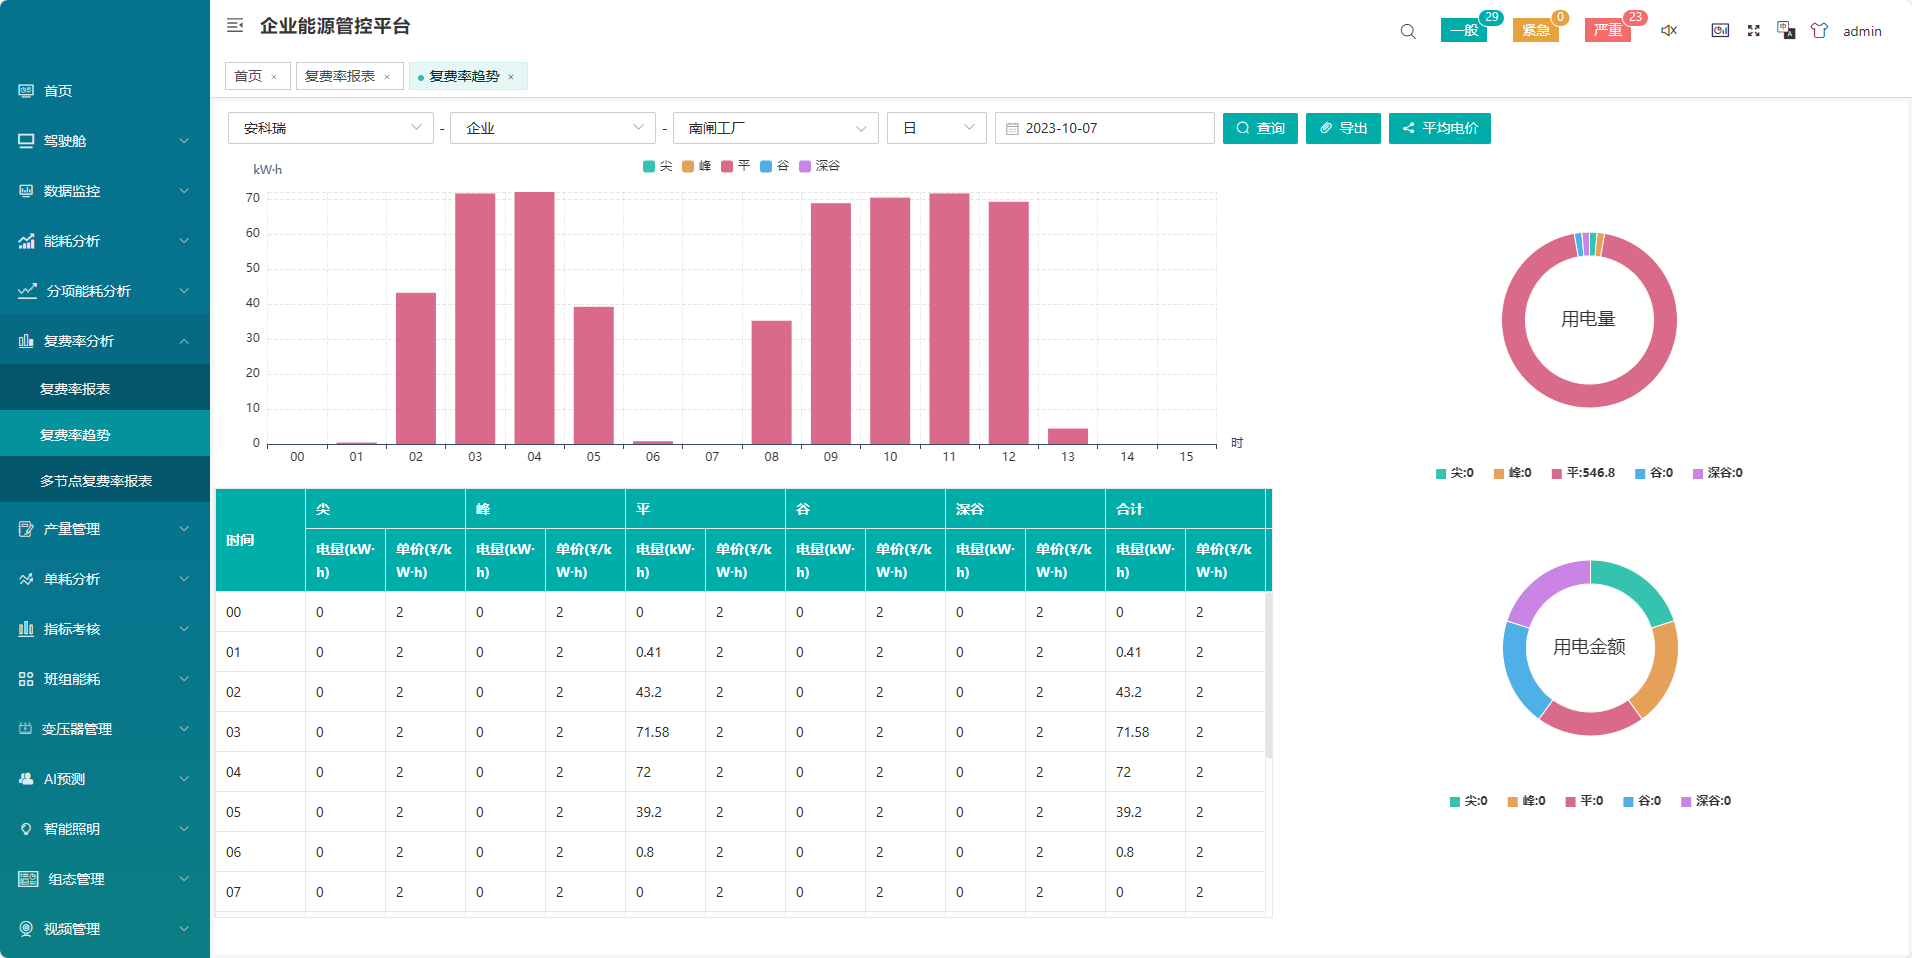Click the muted speaker alarm icon
Screen dimensions: 1912x958
pos(1669,31)
